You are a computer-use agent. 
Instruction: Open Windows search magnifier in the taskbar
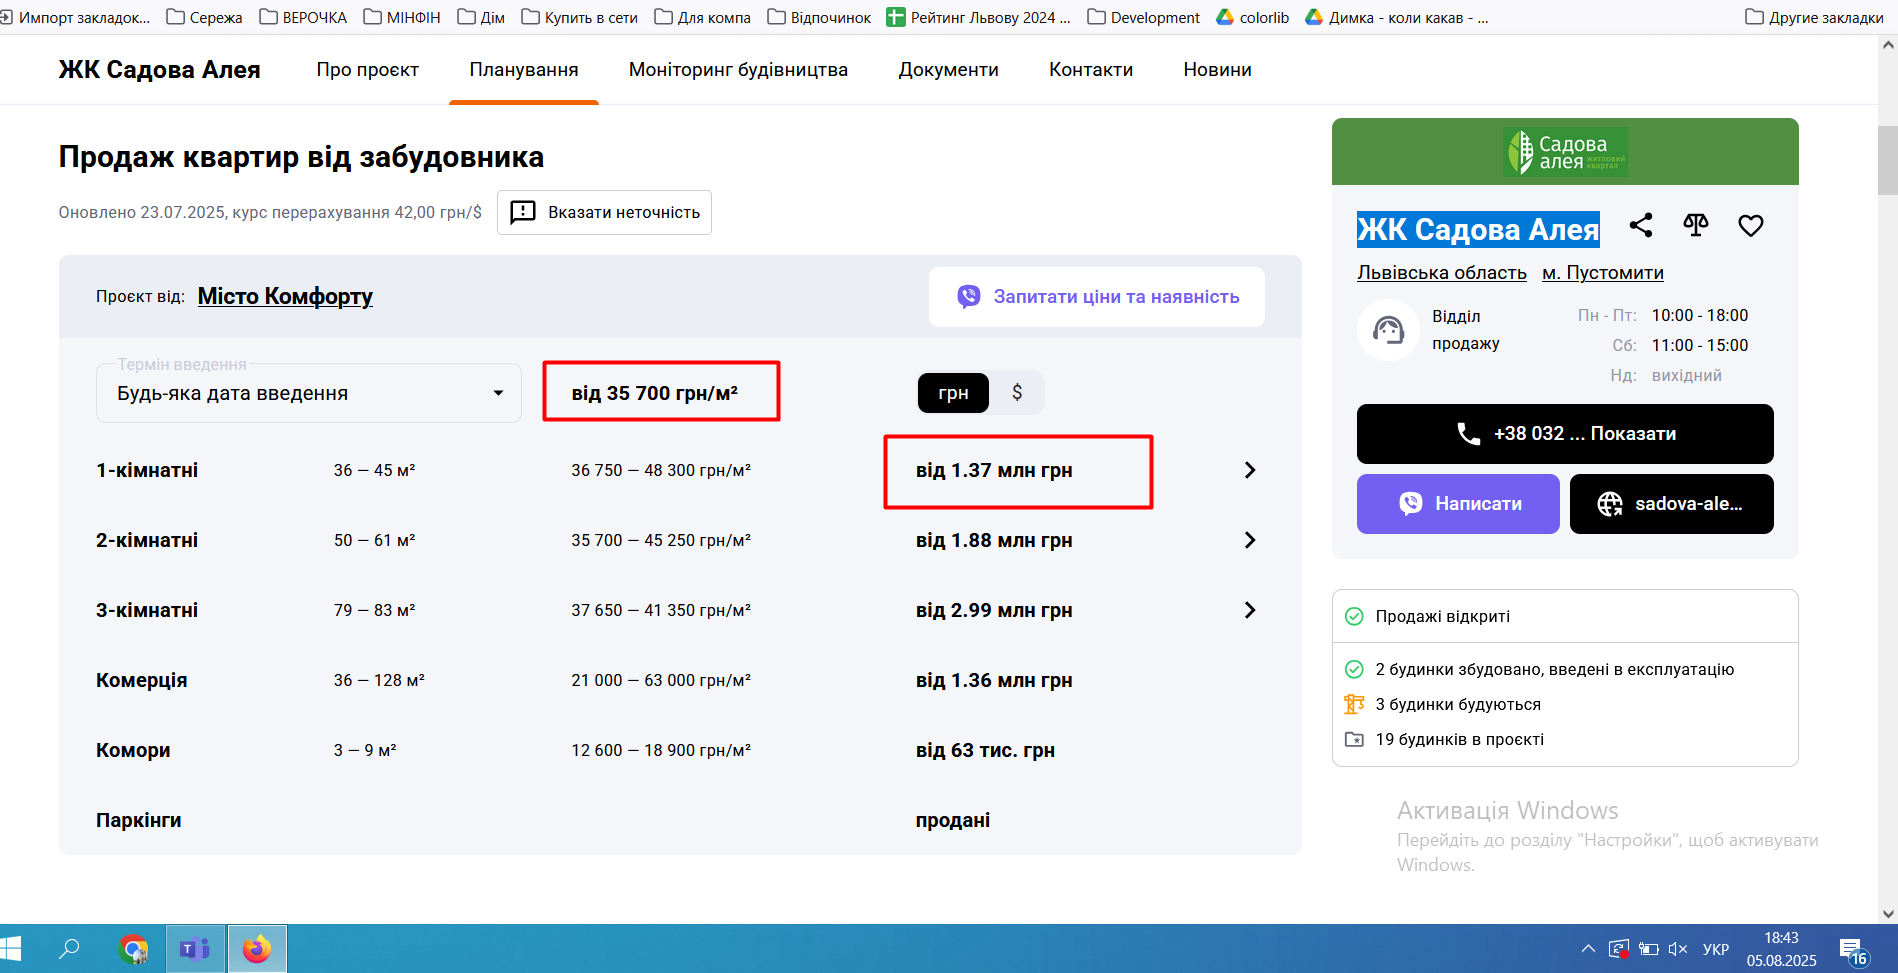(x=69, y=948)
